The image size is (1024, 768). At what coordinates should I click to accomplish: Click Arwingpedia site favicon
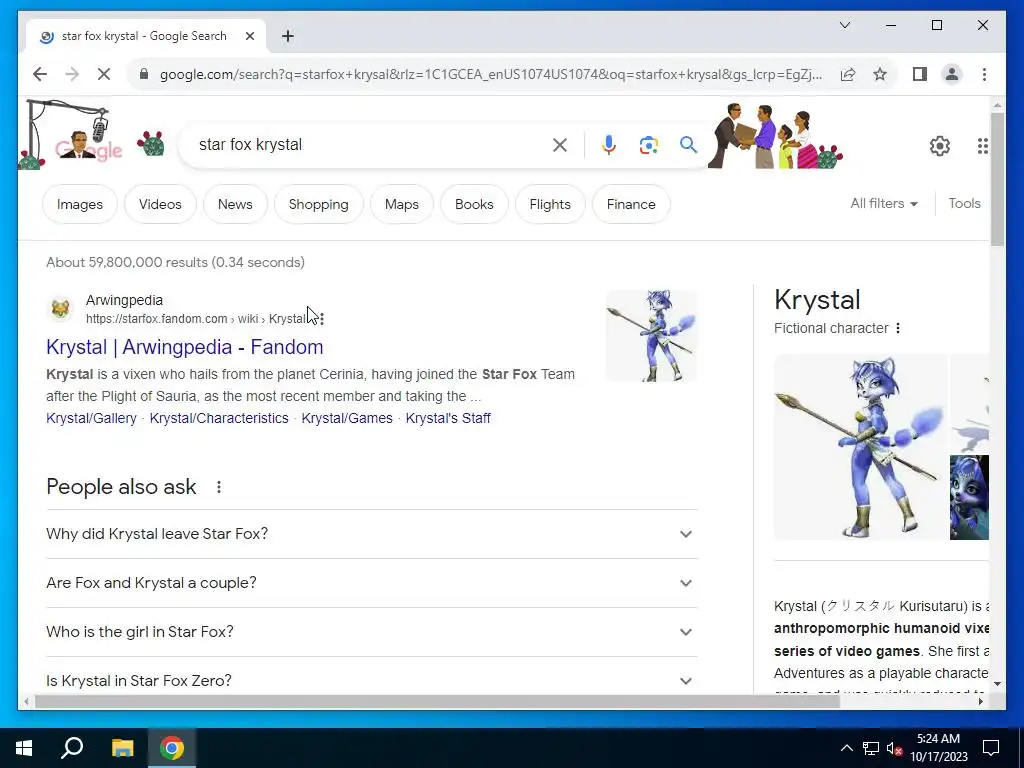click(x=60, y=308)
